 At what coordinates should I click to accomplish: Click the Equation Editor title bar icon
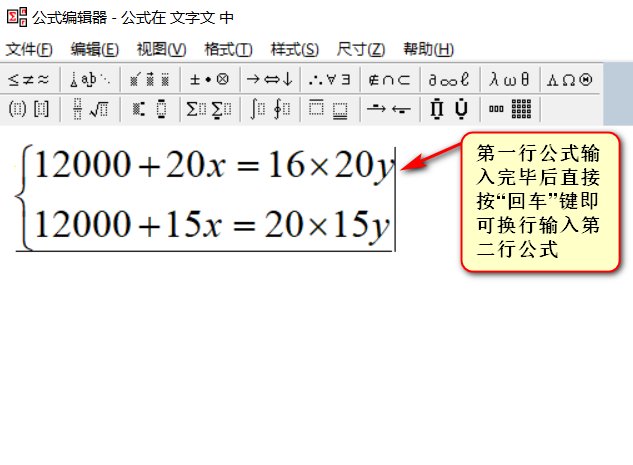tap(17, 17)
